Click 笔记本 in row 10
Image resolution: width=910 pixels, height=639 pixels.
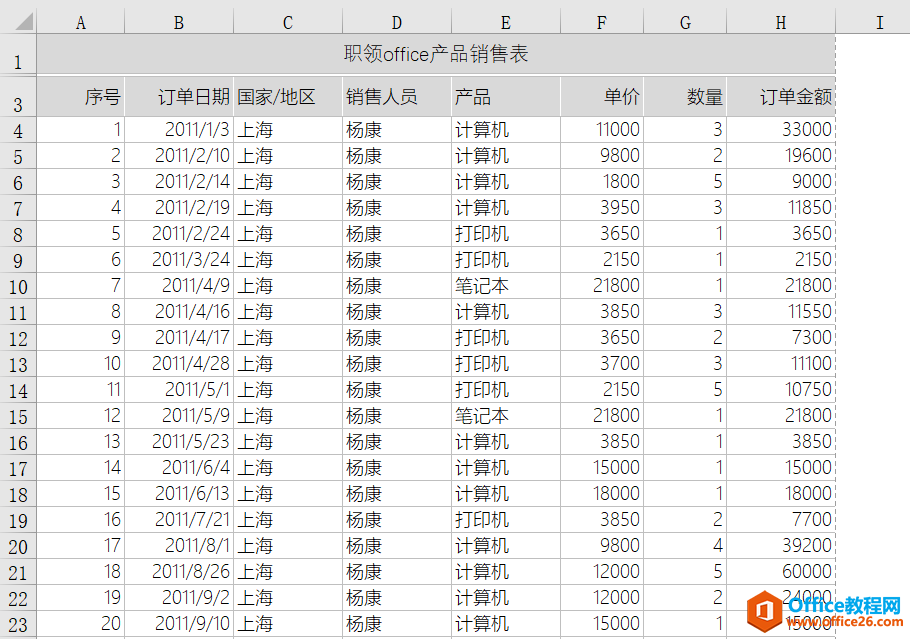point(506,286)
